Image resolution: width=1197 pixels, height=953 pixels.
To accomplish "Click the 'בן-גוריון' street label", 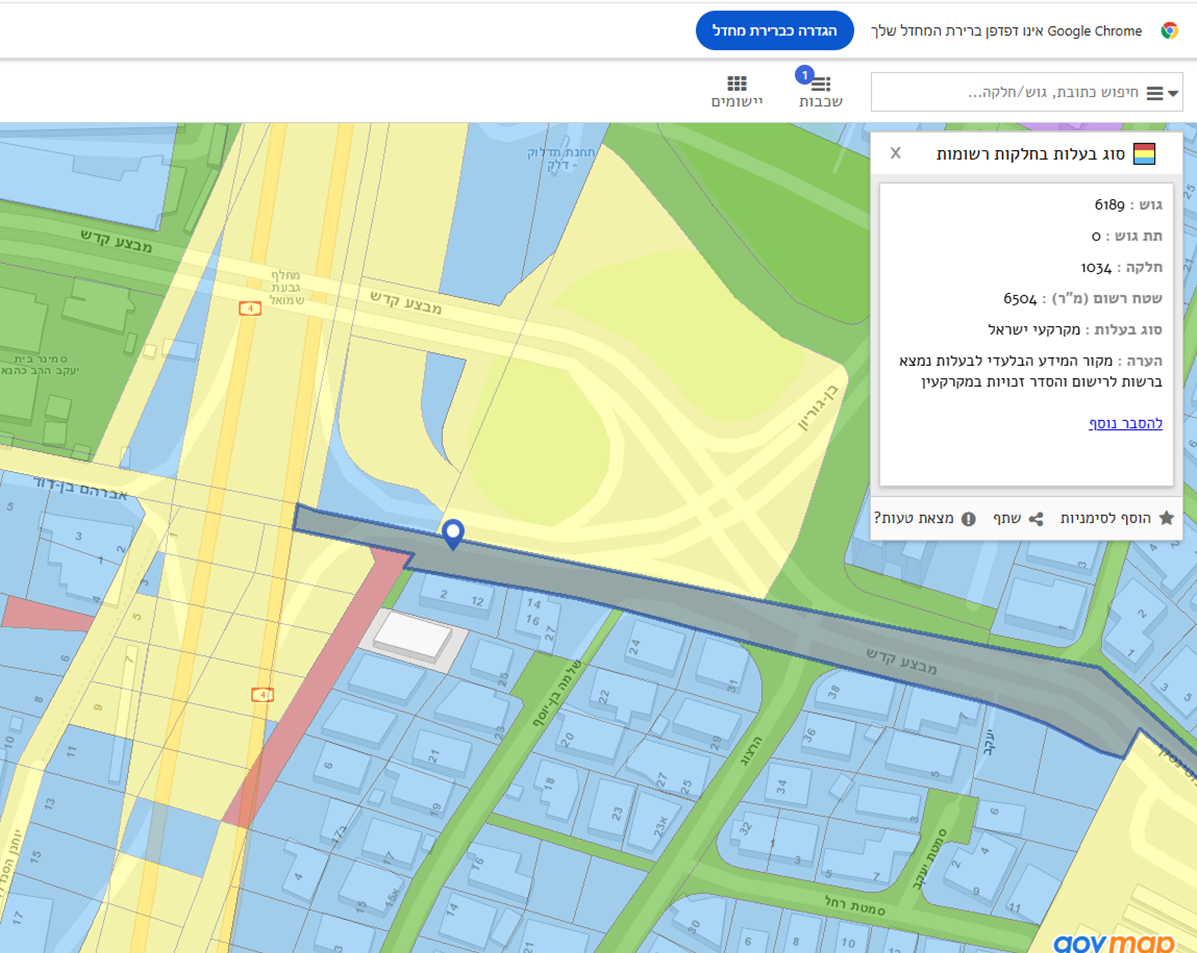I will [818, 409].
